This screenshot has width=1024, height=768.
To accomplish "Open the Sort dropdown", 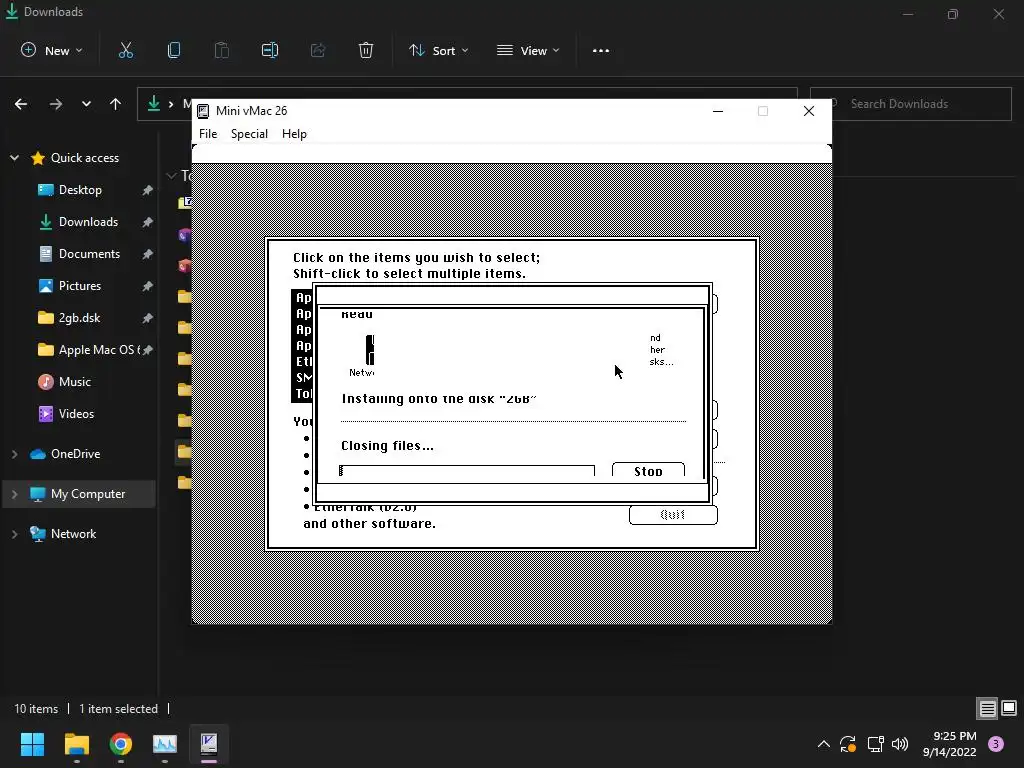I will [439, 51].
